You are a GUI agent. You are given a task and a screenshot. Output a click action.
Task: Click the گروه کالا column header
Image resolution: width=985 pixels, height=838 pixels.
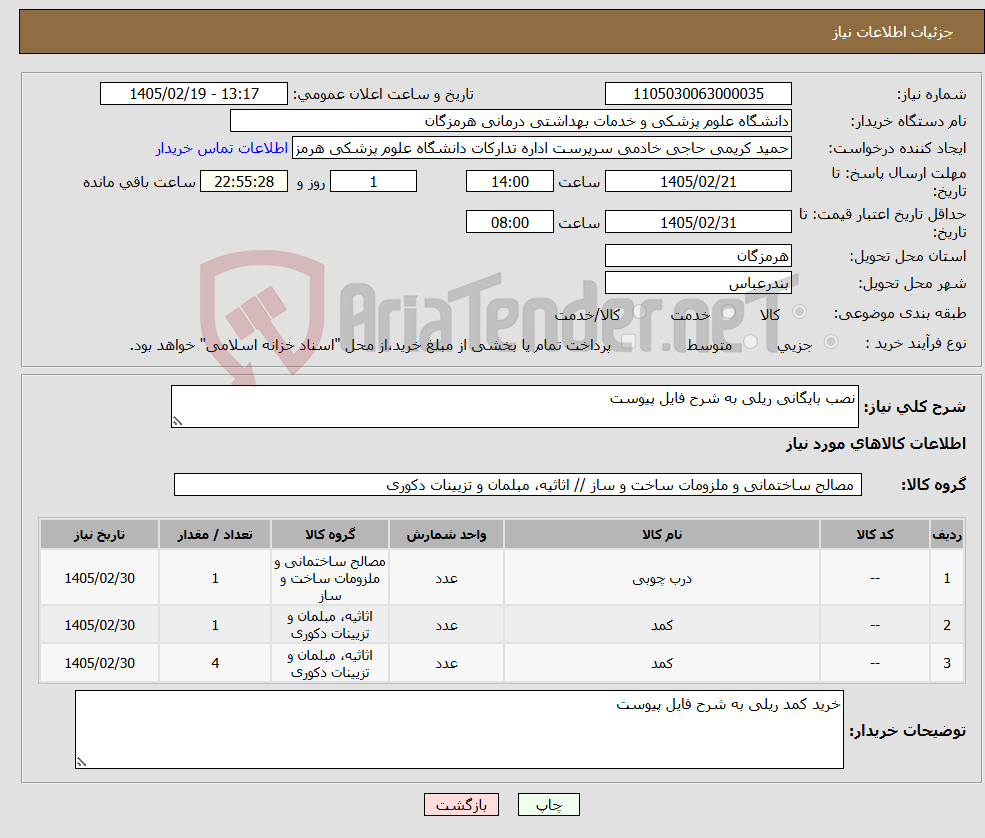[x=330, y=534]
